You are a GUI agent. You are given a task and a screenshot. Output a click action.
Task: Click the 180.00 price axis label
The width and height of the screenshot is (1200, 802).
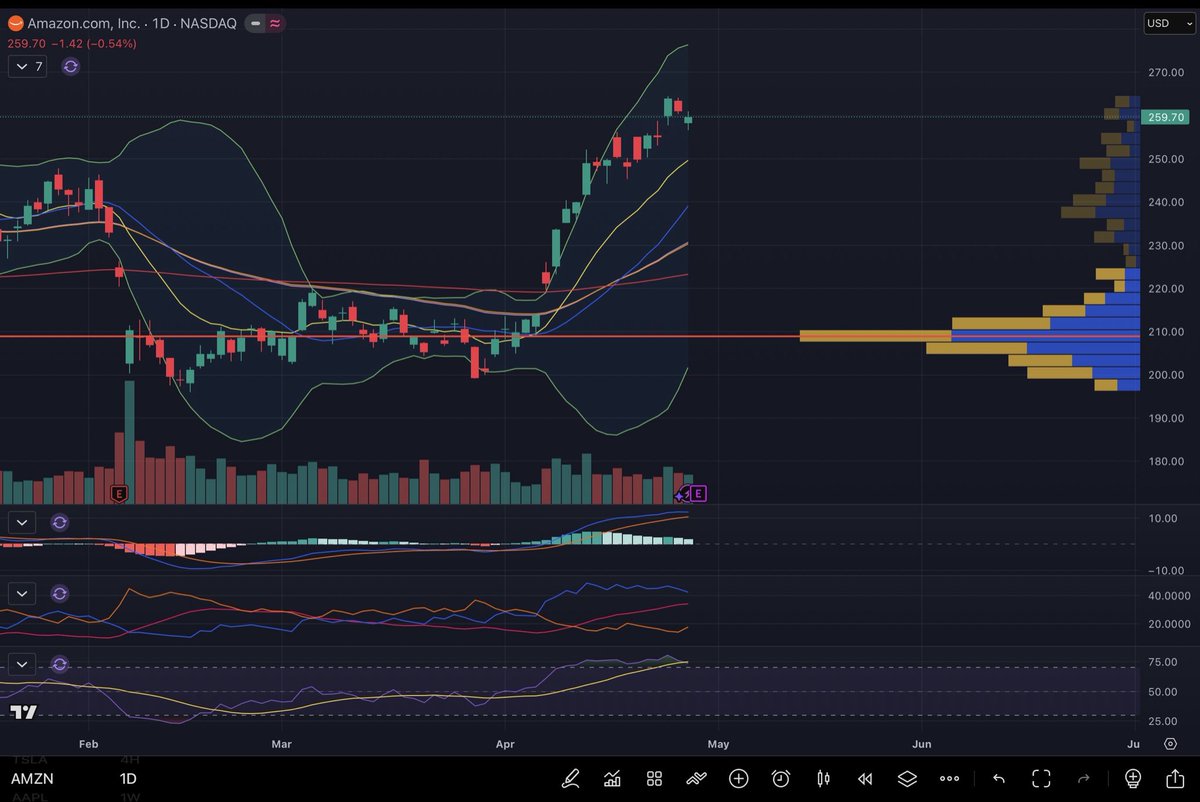(x=1166, y=462)
